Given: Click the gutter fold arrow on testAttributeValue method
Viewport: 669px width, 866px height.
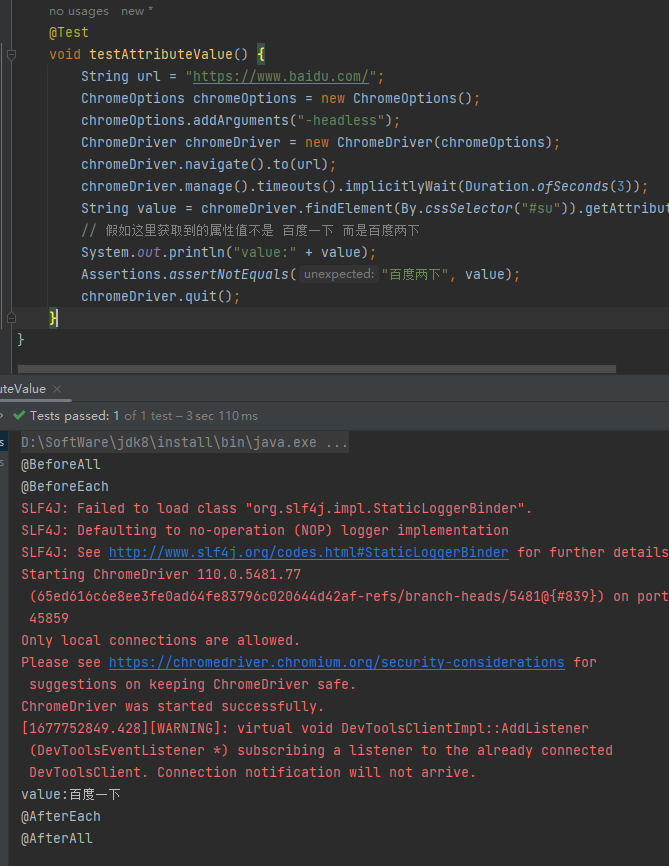Looking at the screenshot, I should [11, 54].
